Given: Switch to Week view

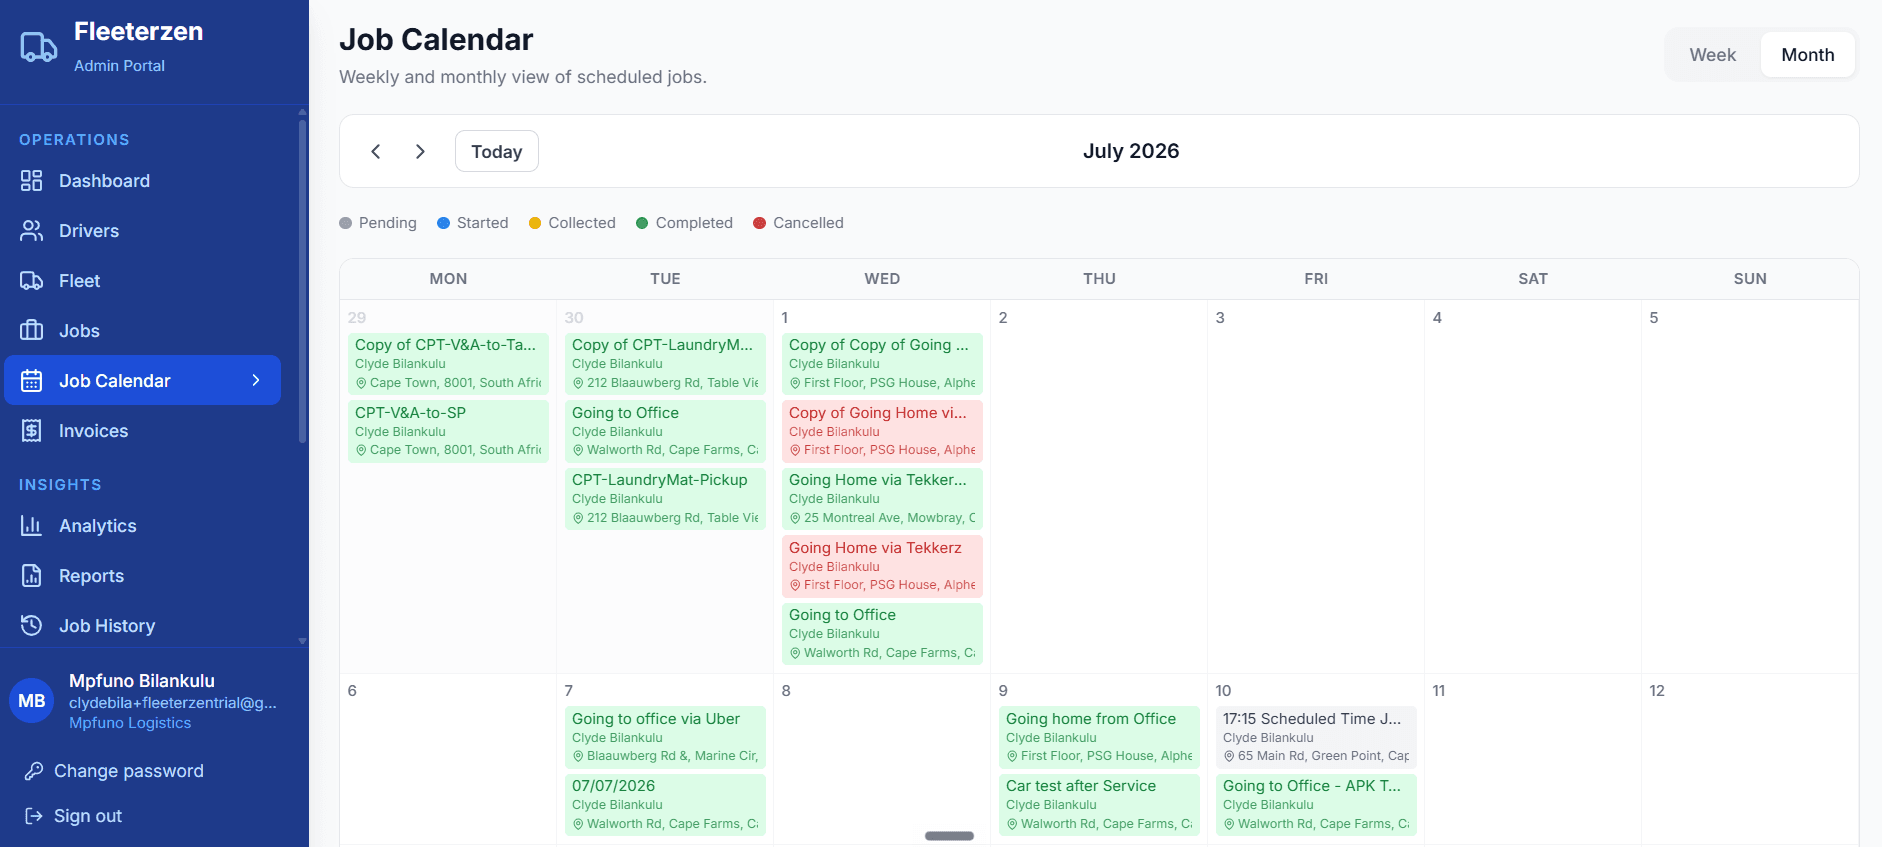Looking at the screenshot, I should pyautogui.click(x=1712, y=55).
